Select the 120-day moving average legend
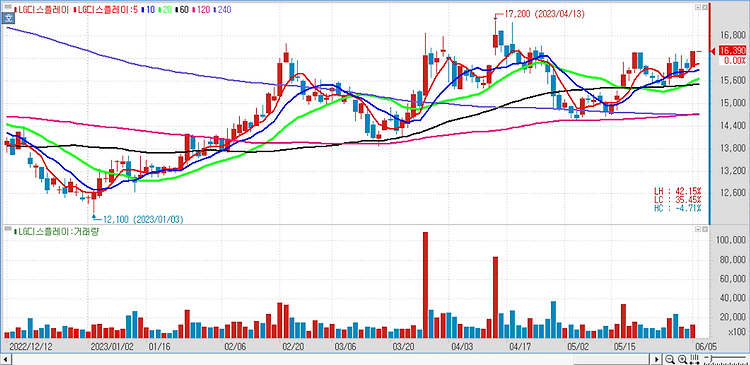 click(201, 9)
